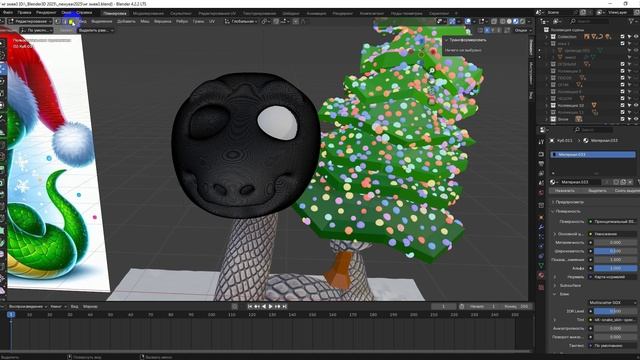The width and height of the screenshot is (640, 360).
Task: Select vertex selection mode icon
Action: pyautogui.click(x=58, y=21)
